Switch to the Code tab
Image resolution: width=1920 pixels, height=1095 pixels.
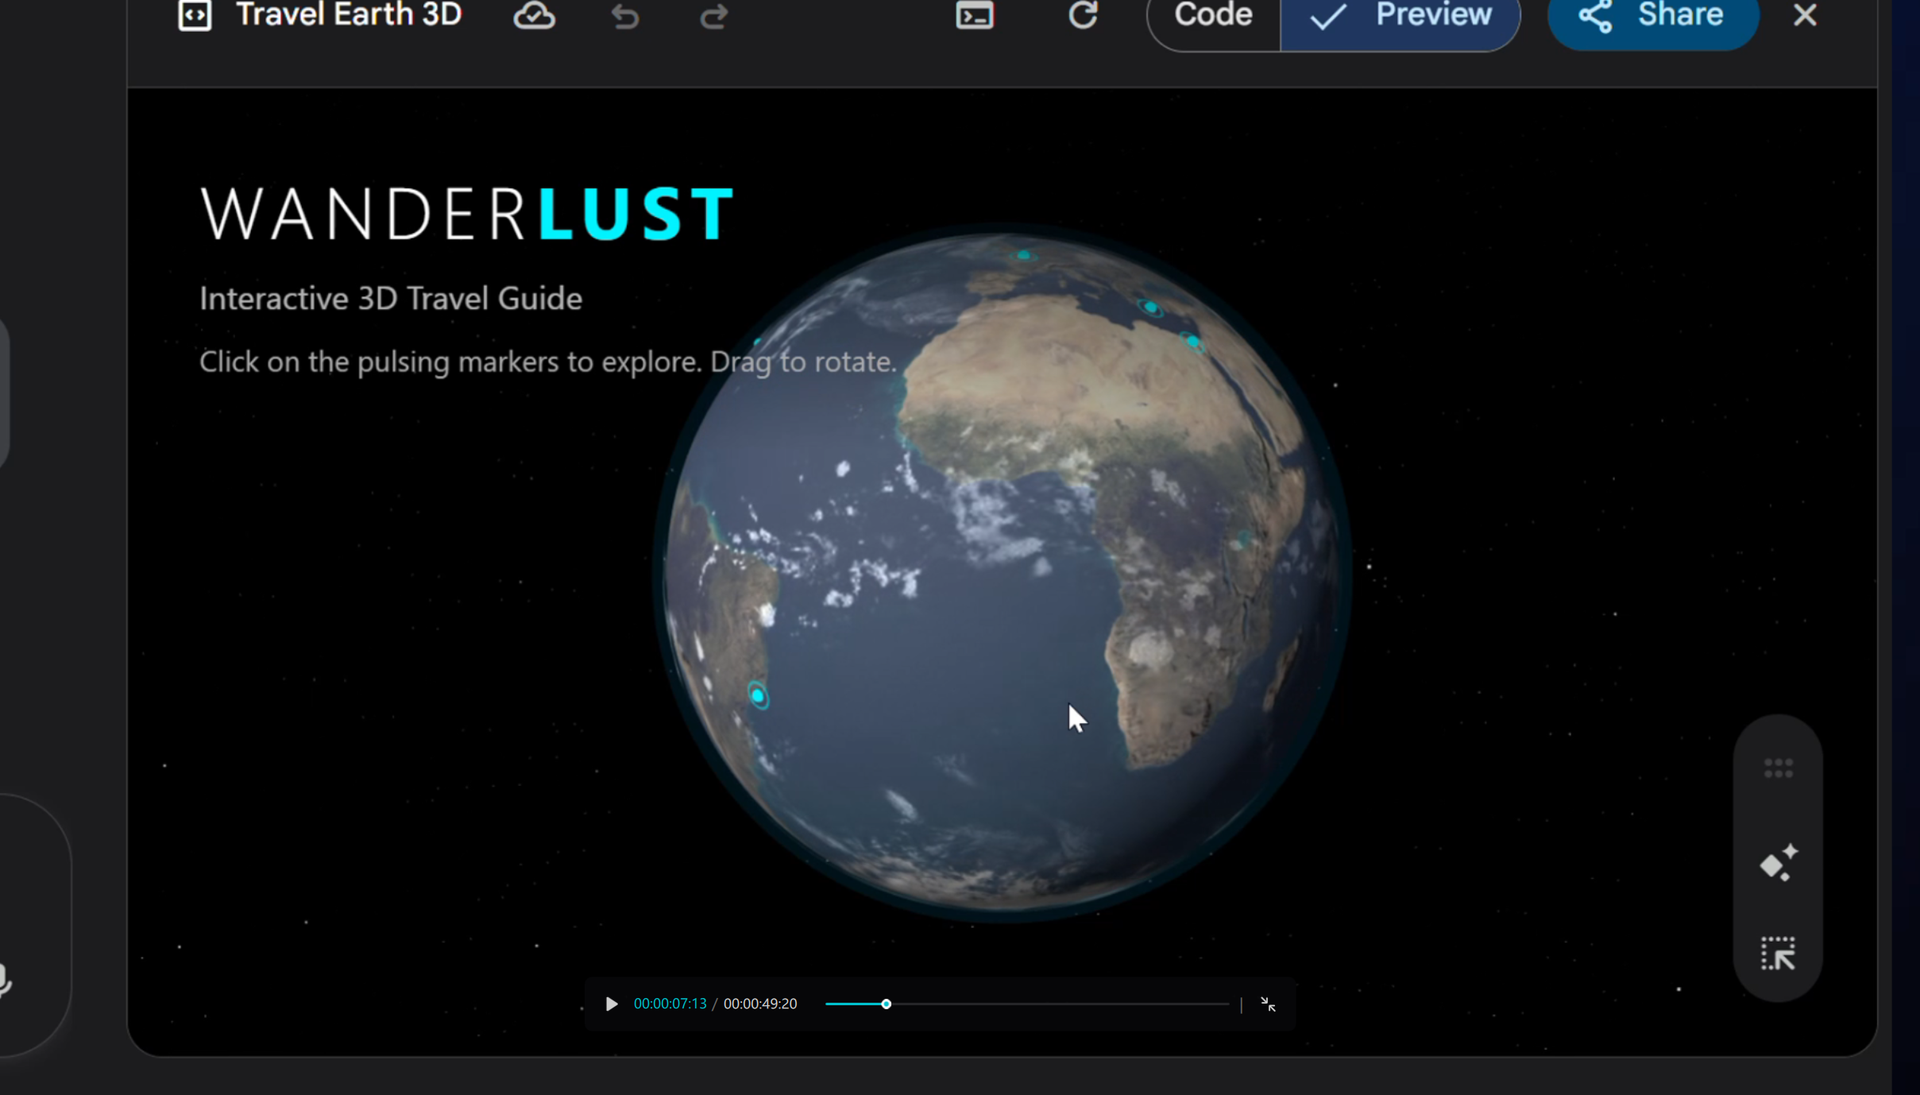click(1213, 16)
